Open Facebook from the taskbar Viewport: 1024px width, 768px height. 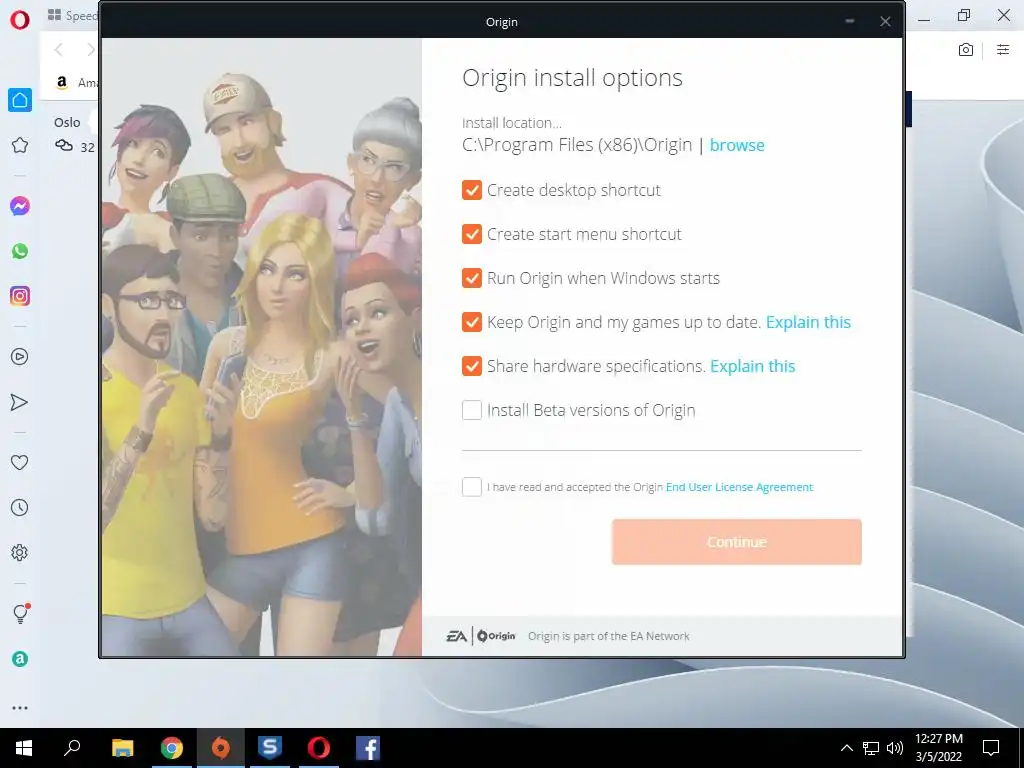(x=368, y=748)
